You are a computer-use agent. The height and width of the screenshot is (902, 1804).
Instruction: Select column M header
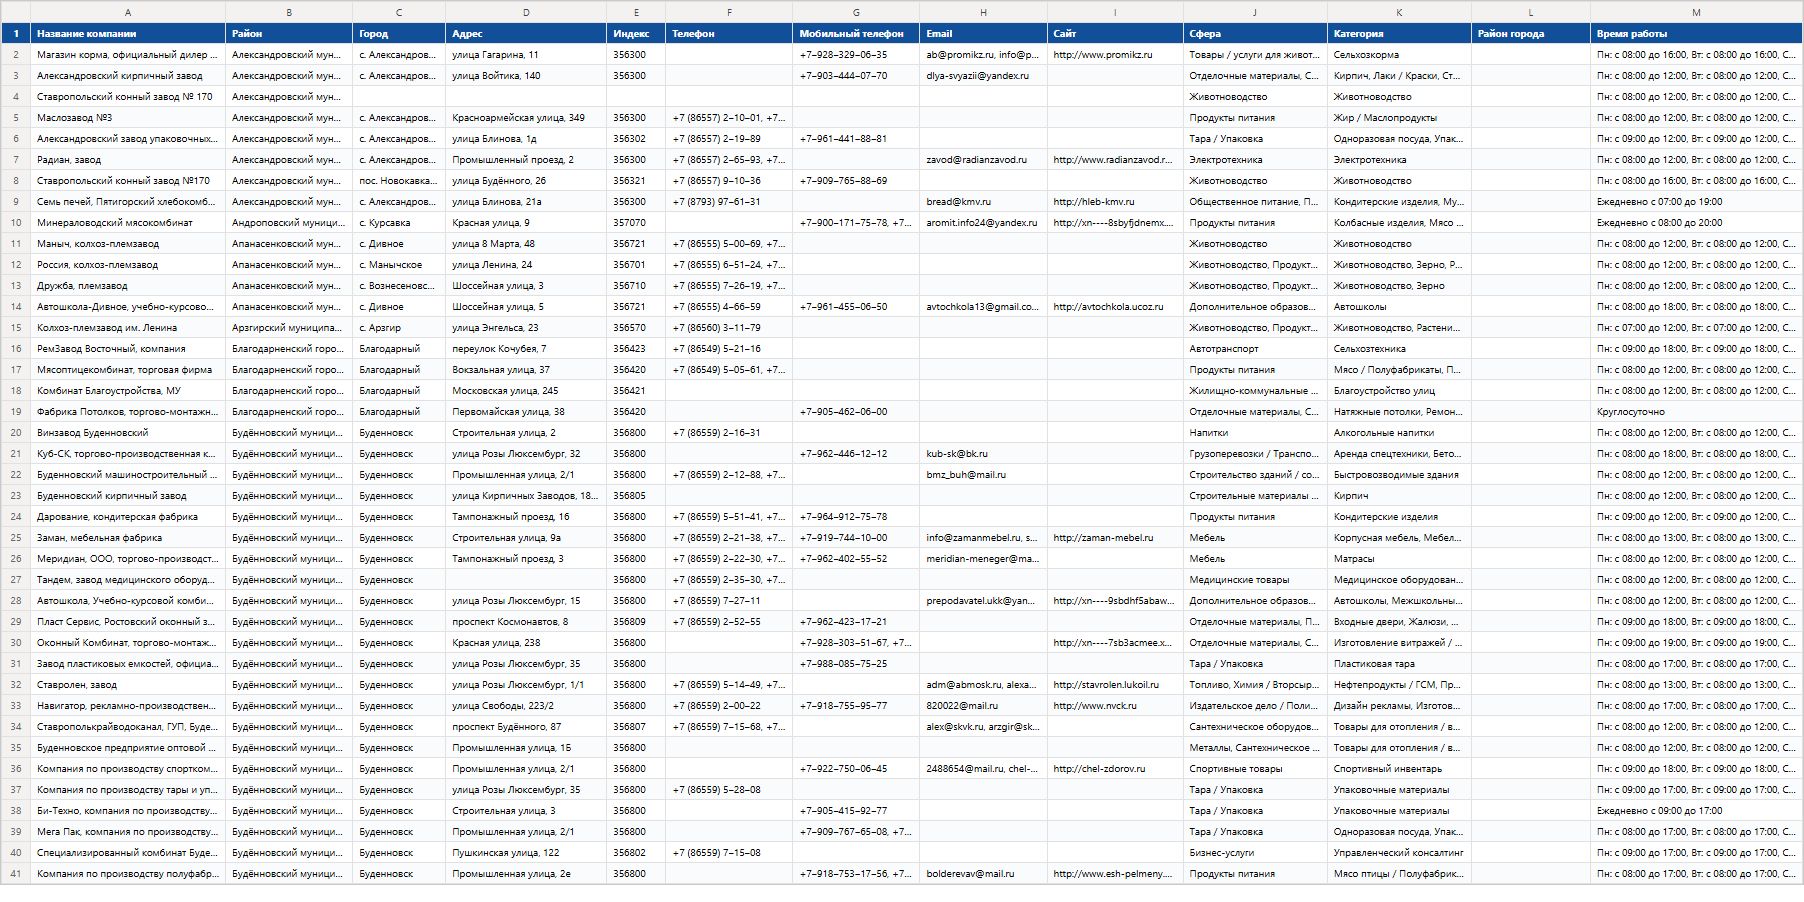(x=1696, y=12)
